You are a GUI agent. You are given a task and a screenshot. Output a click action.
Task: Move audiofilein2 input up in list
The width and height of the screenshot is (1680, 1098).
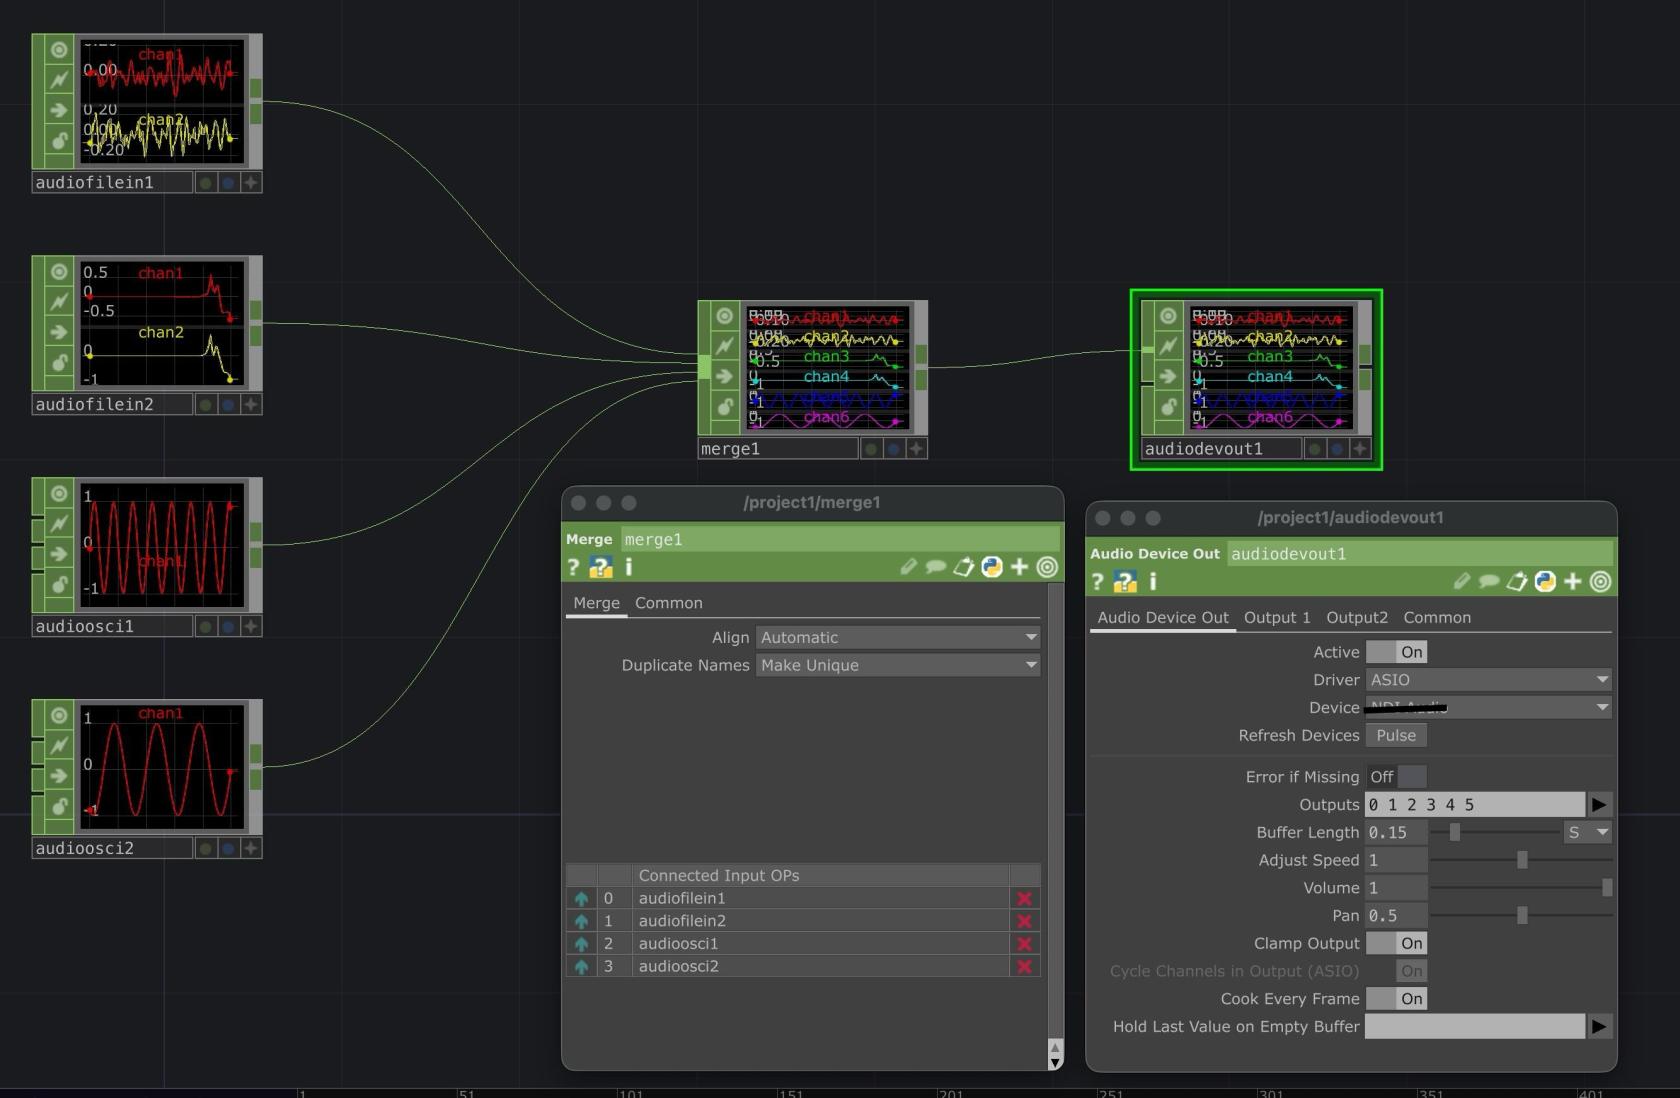(581, 921)
